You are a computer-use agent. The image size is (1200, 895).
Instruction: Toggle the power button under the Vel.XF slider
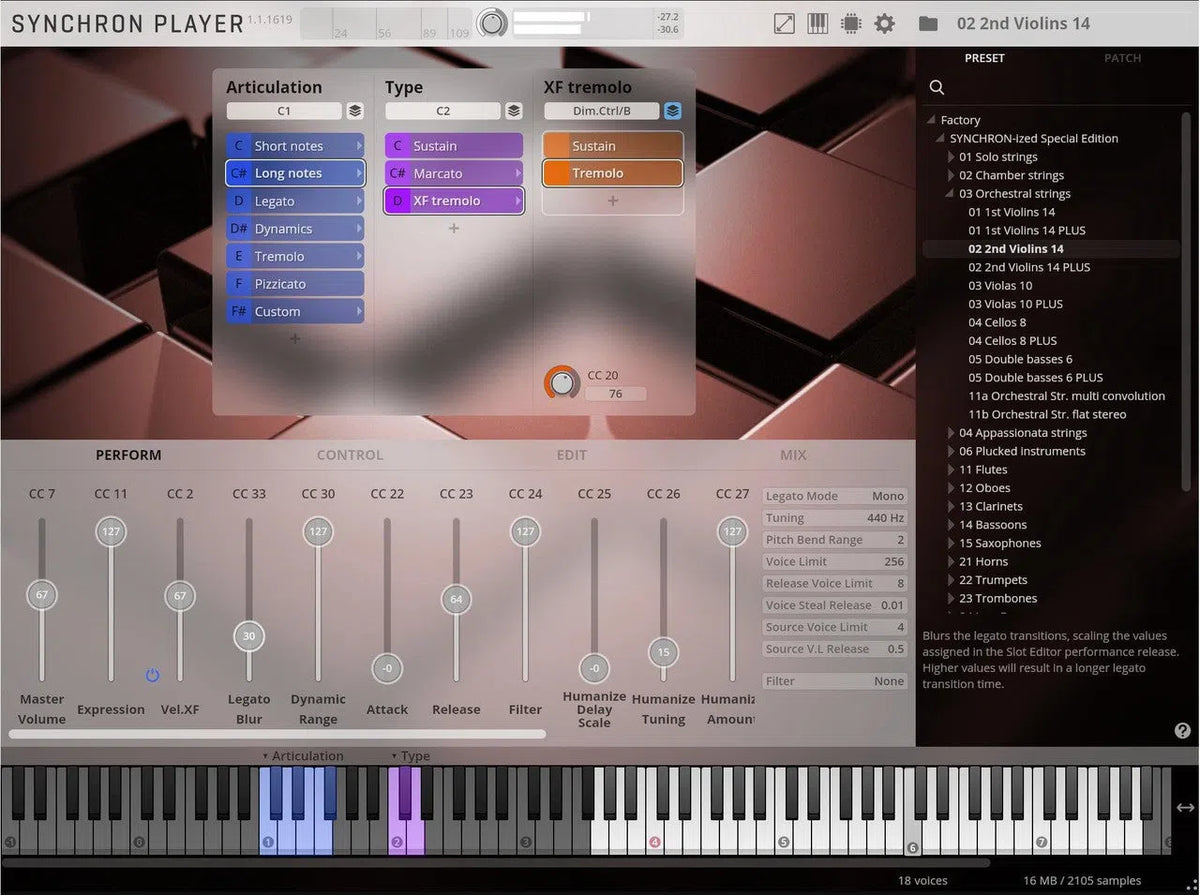tap(151, 675)
